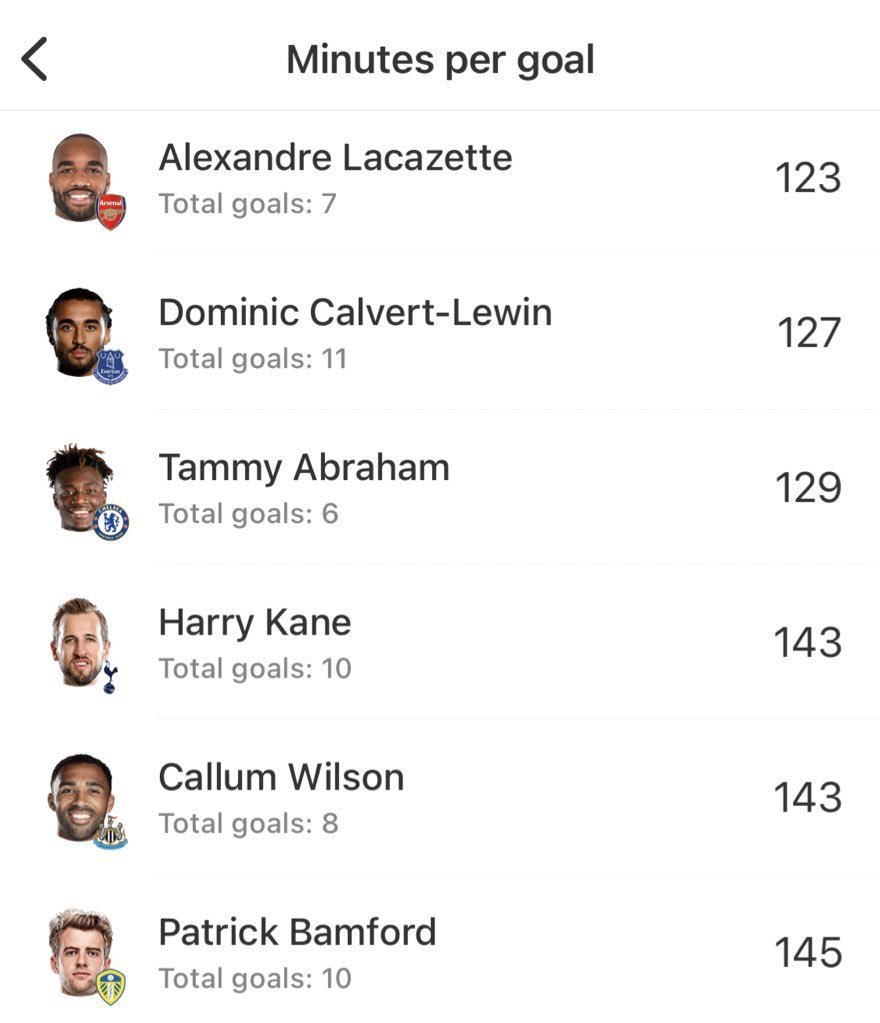880x1023 pixels.
Task: Tap the Arsenal club badge
Action: (110, 210)
